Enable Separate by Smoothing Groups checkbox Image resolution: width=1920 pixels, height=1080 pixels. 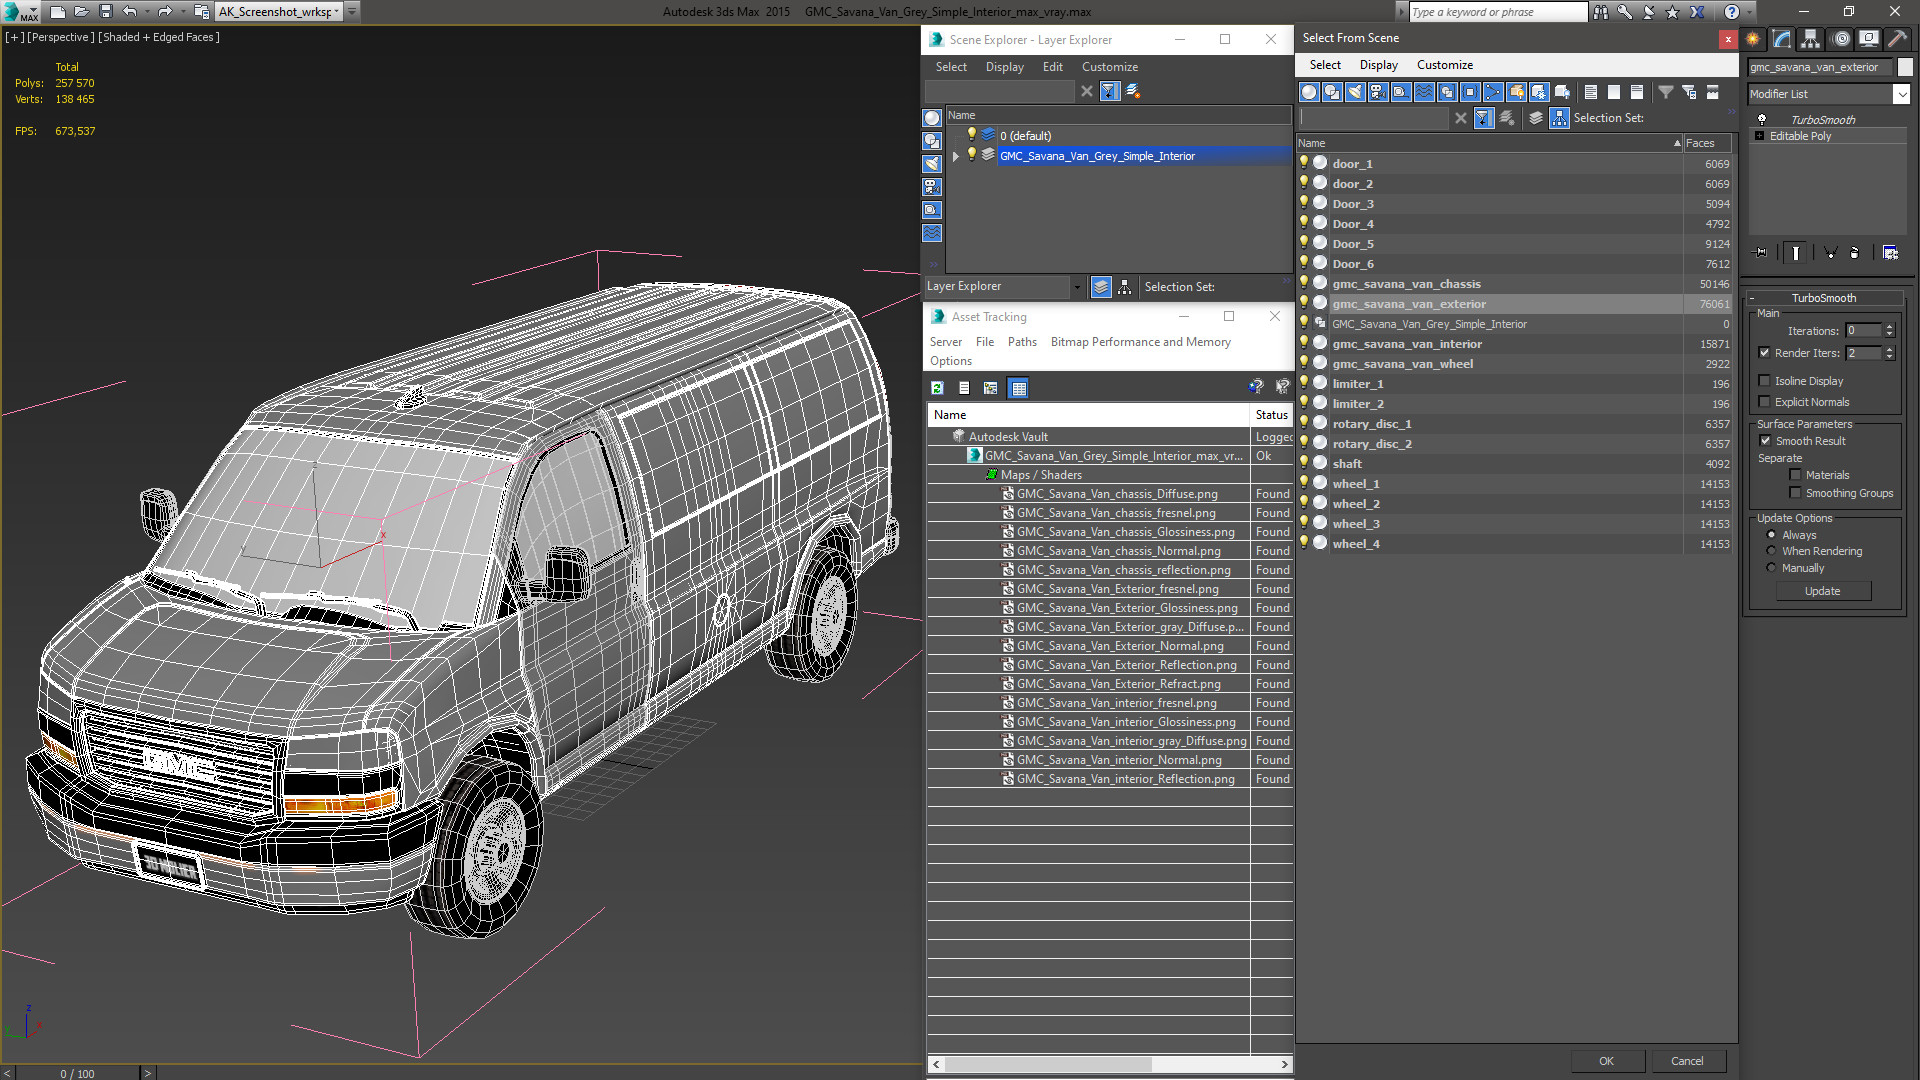point(1796,493)
